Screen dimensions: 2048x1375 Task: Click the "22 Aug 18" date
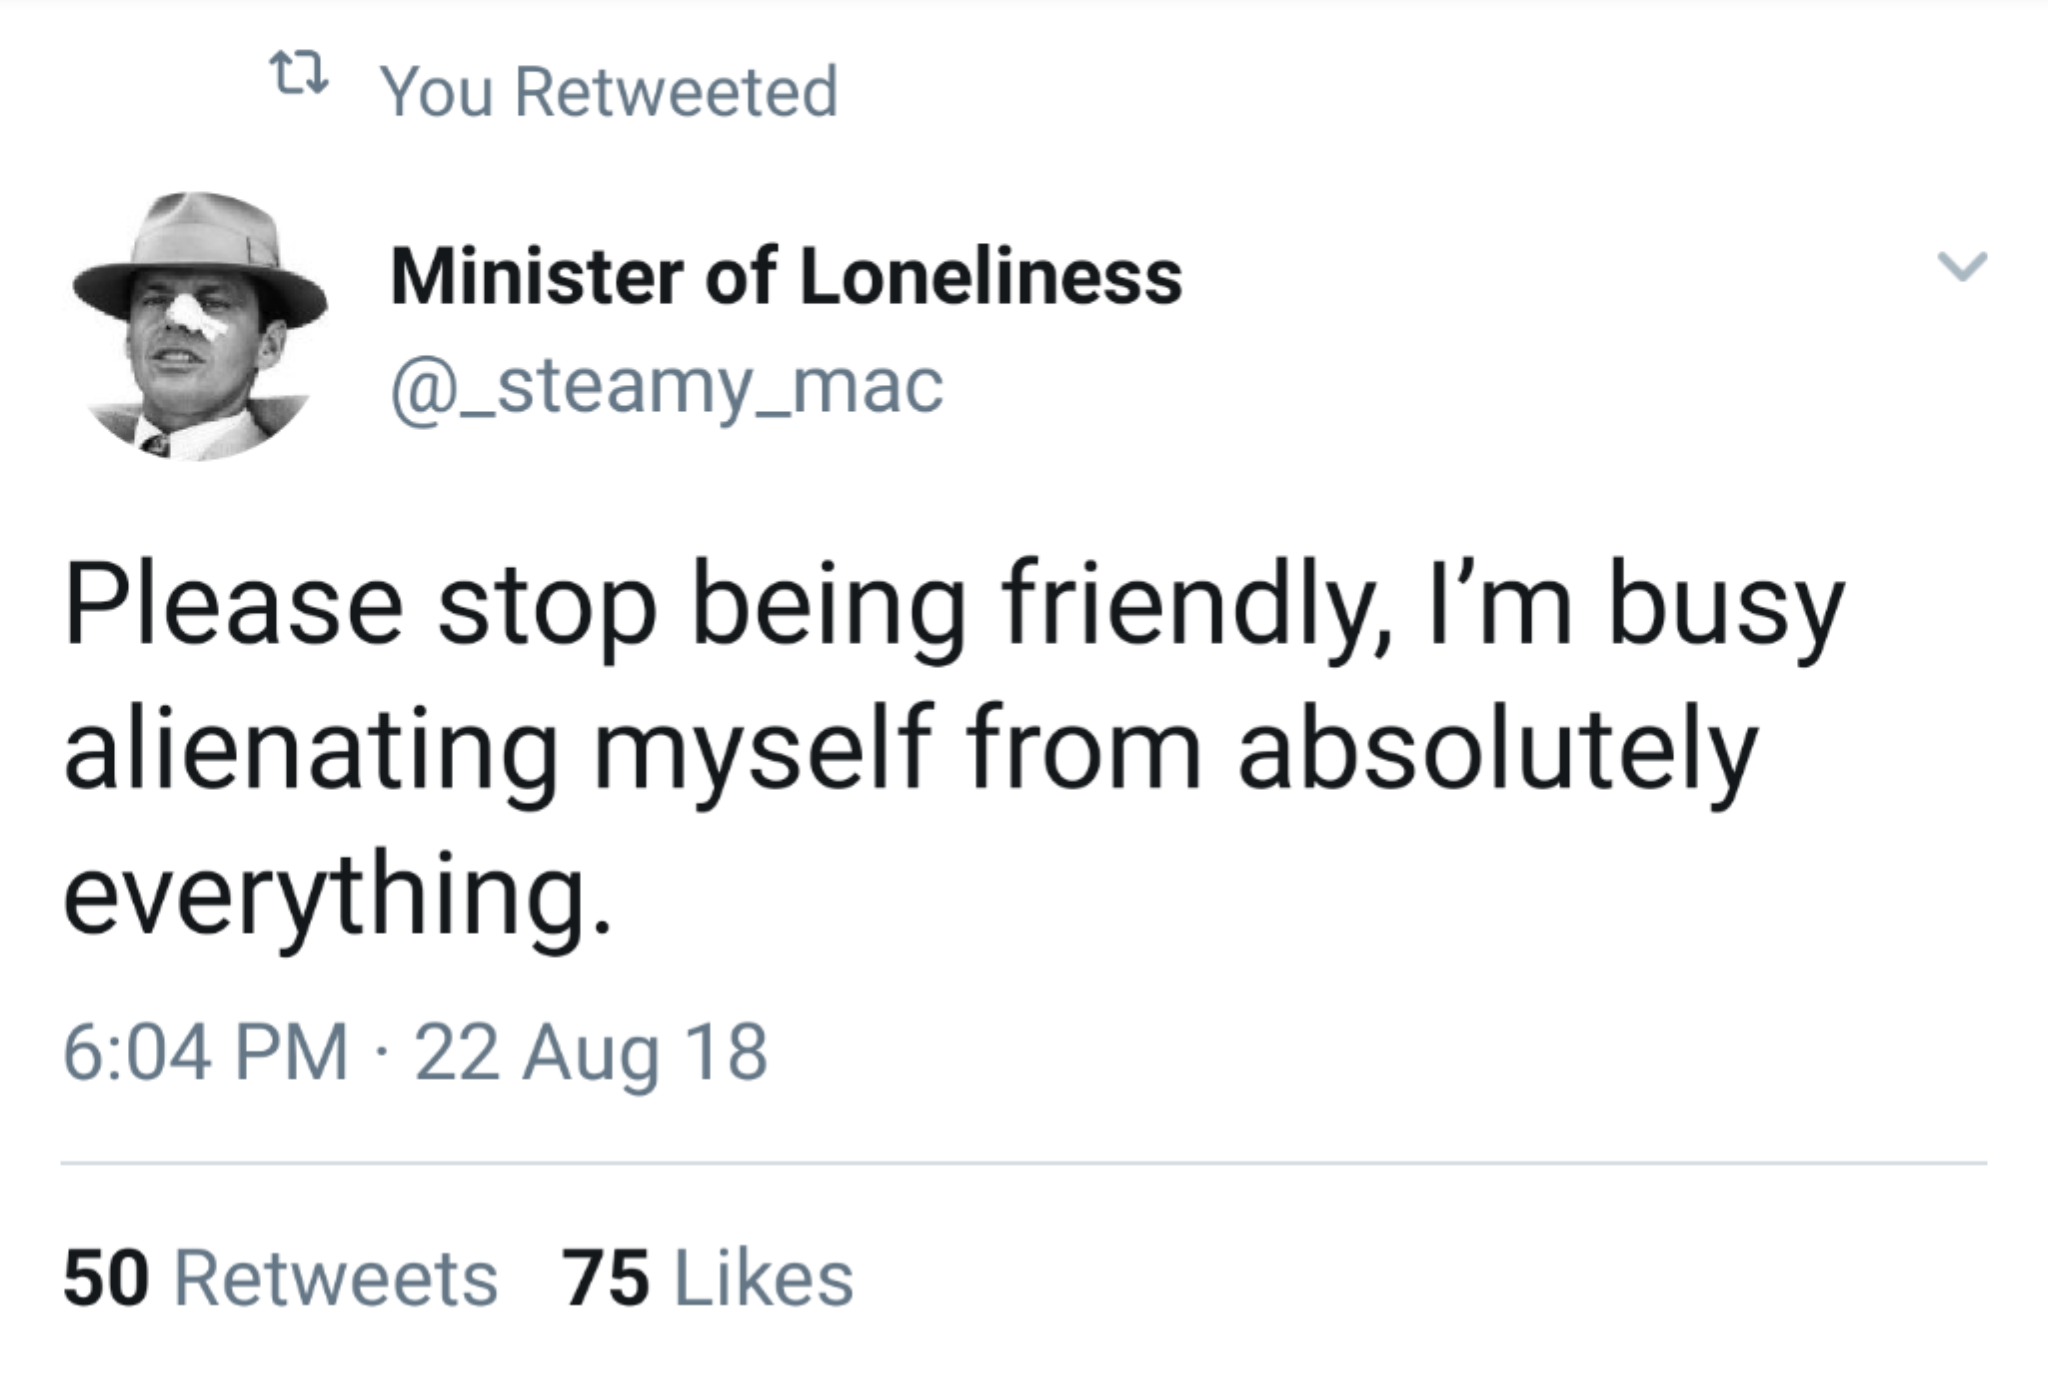click(x=591, y=1052)
